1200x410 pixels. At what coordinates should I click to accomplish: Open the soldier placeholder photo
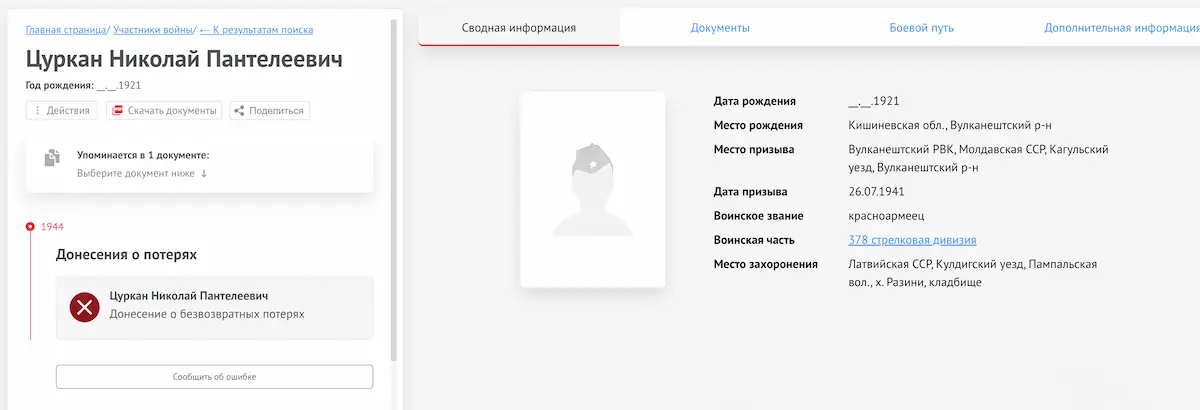coord(593,189)
